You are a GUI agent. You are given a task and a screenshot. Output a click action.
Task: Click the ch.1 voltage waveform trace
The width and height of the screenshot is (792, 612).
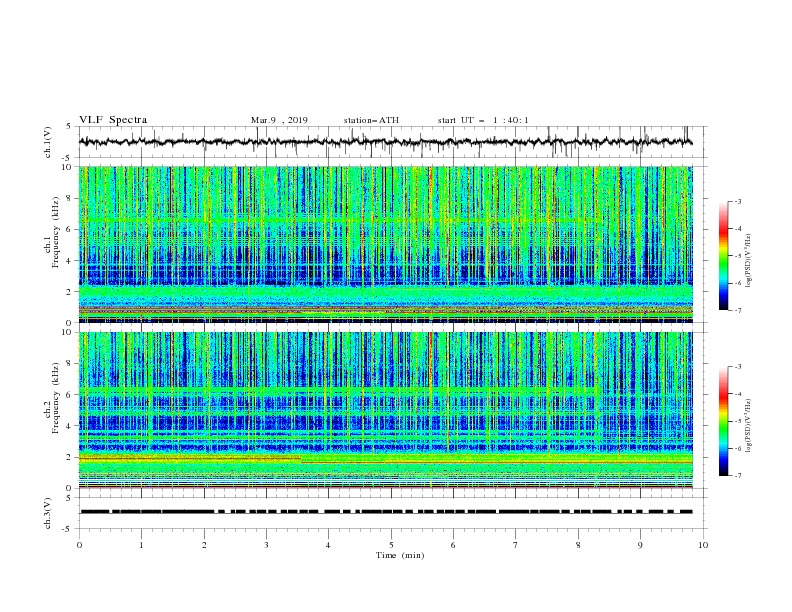coord(385,142)
